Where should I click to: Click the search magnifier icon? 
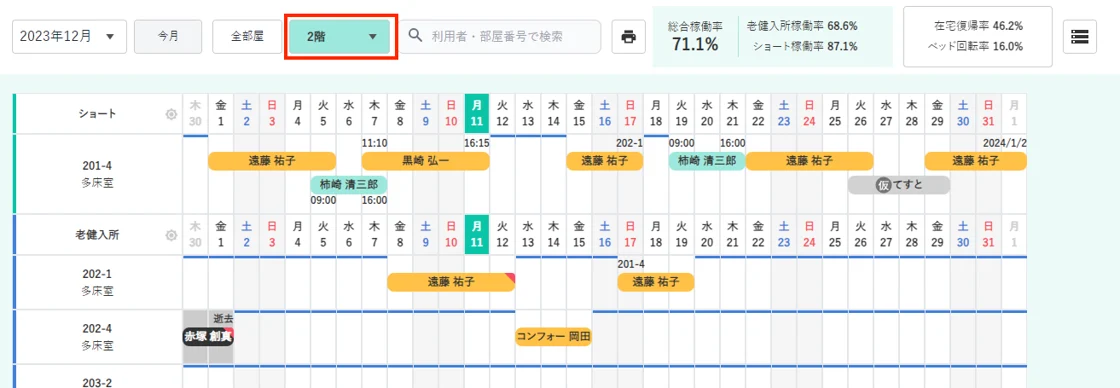[414, 36]
